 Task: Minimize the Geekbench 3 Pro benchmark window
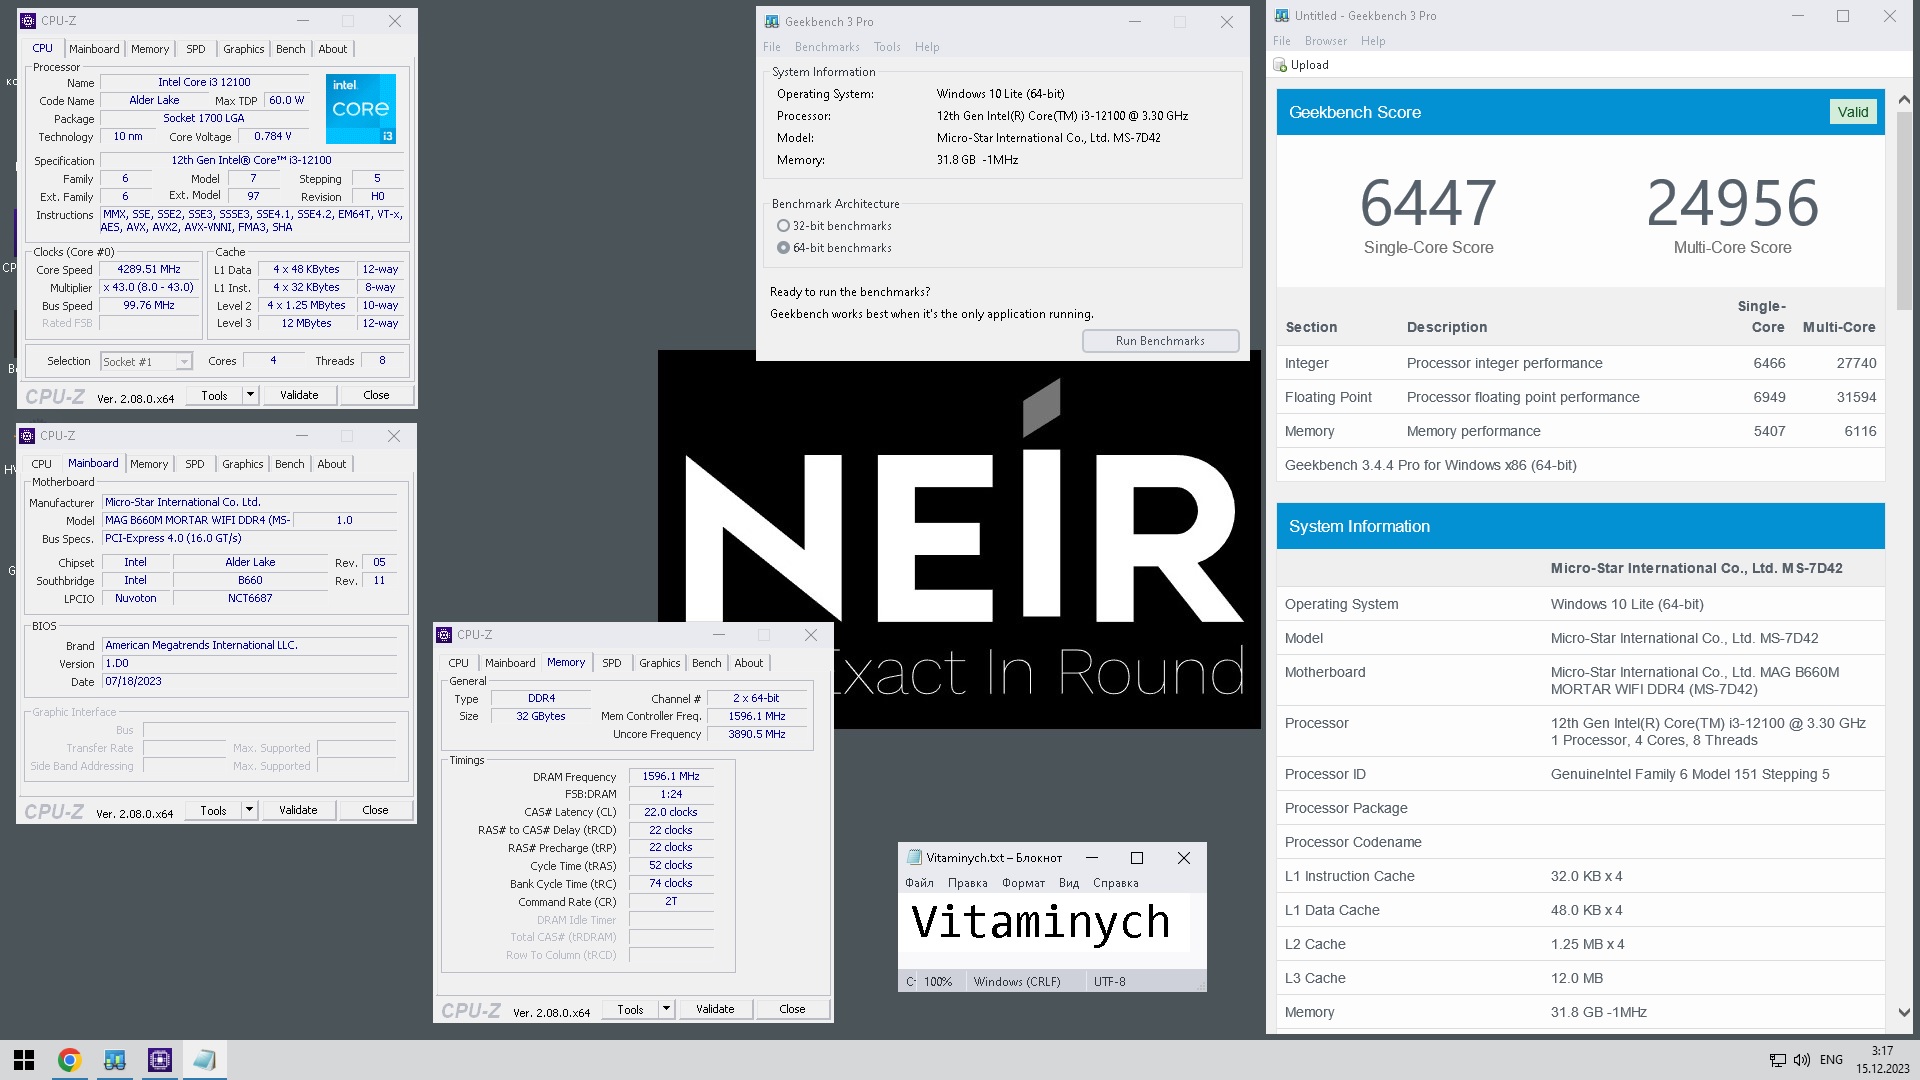coord(1135,22)
